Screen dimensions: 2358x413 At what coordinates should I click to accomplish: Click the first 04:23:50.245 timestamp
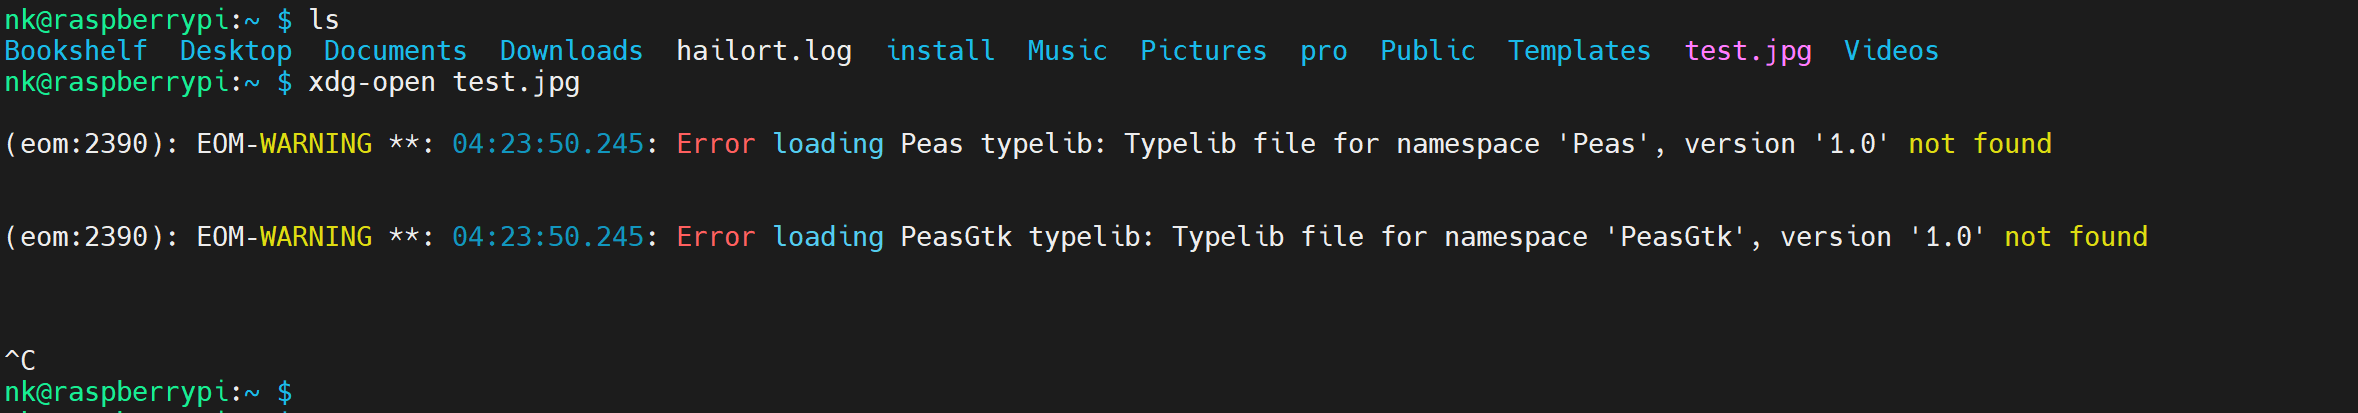(547, 144)
